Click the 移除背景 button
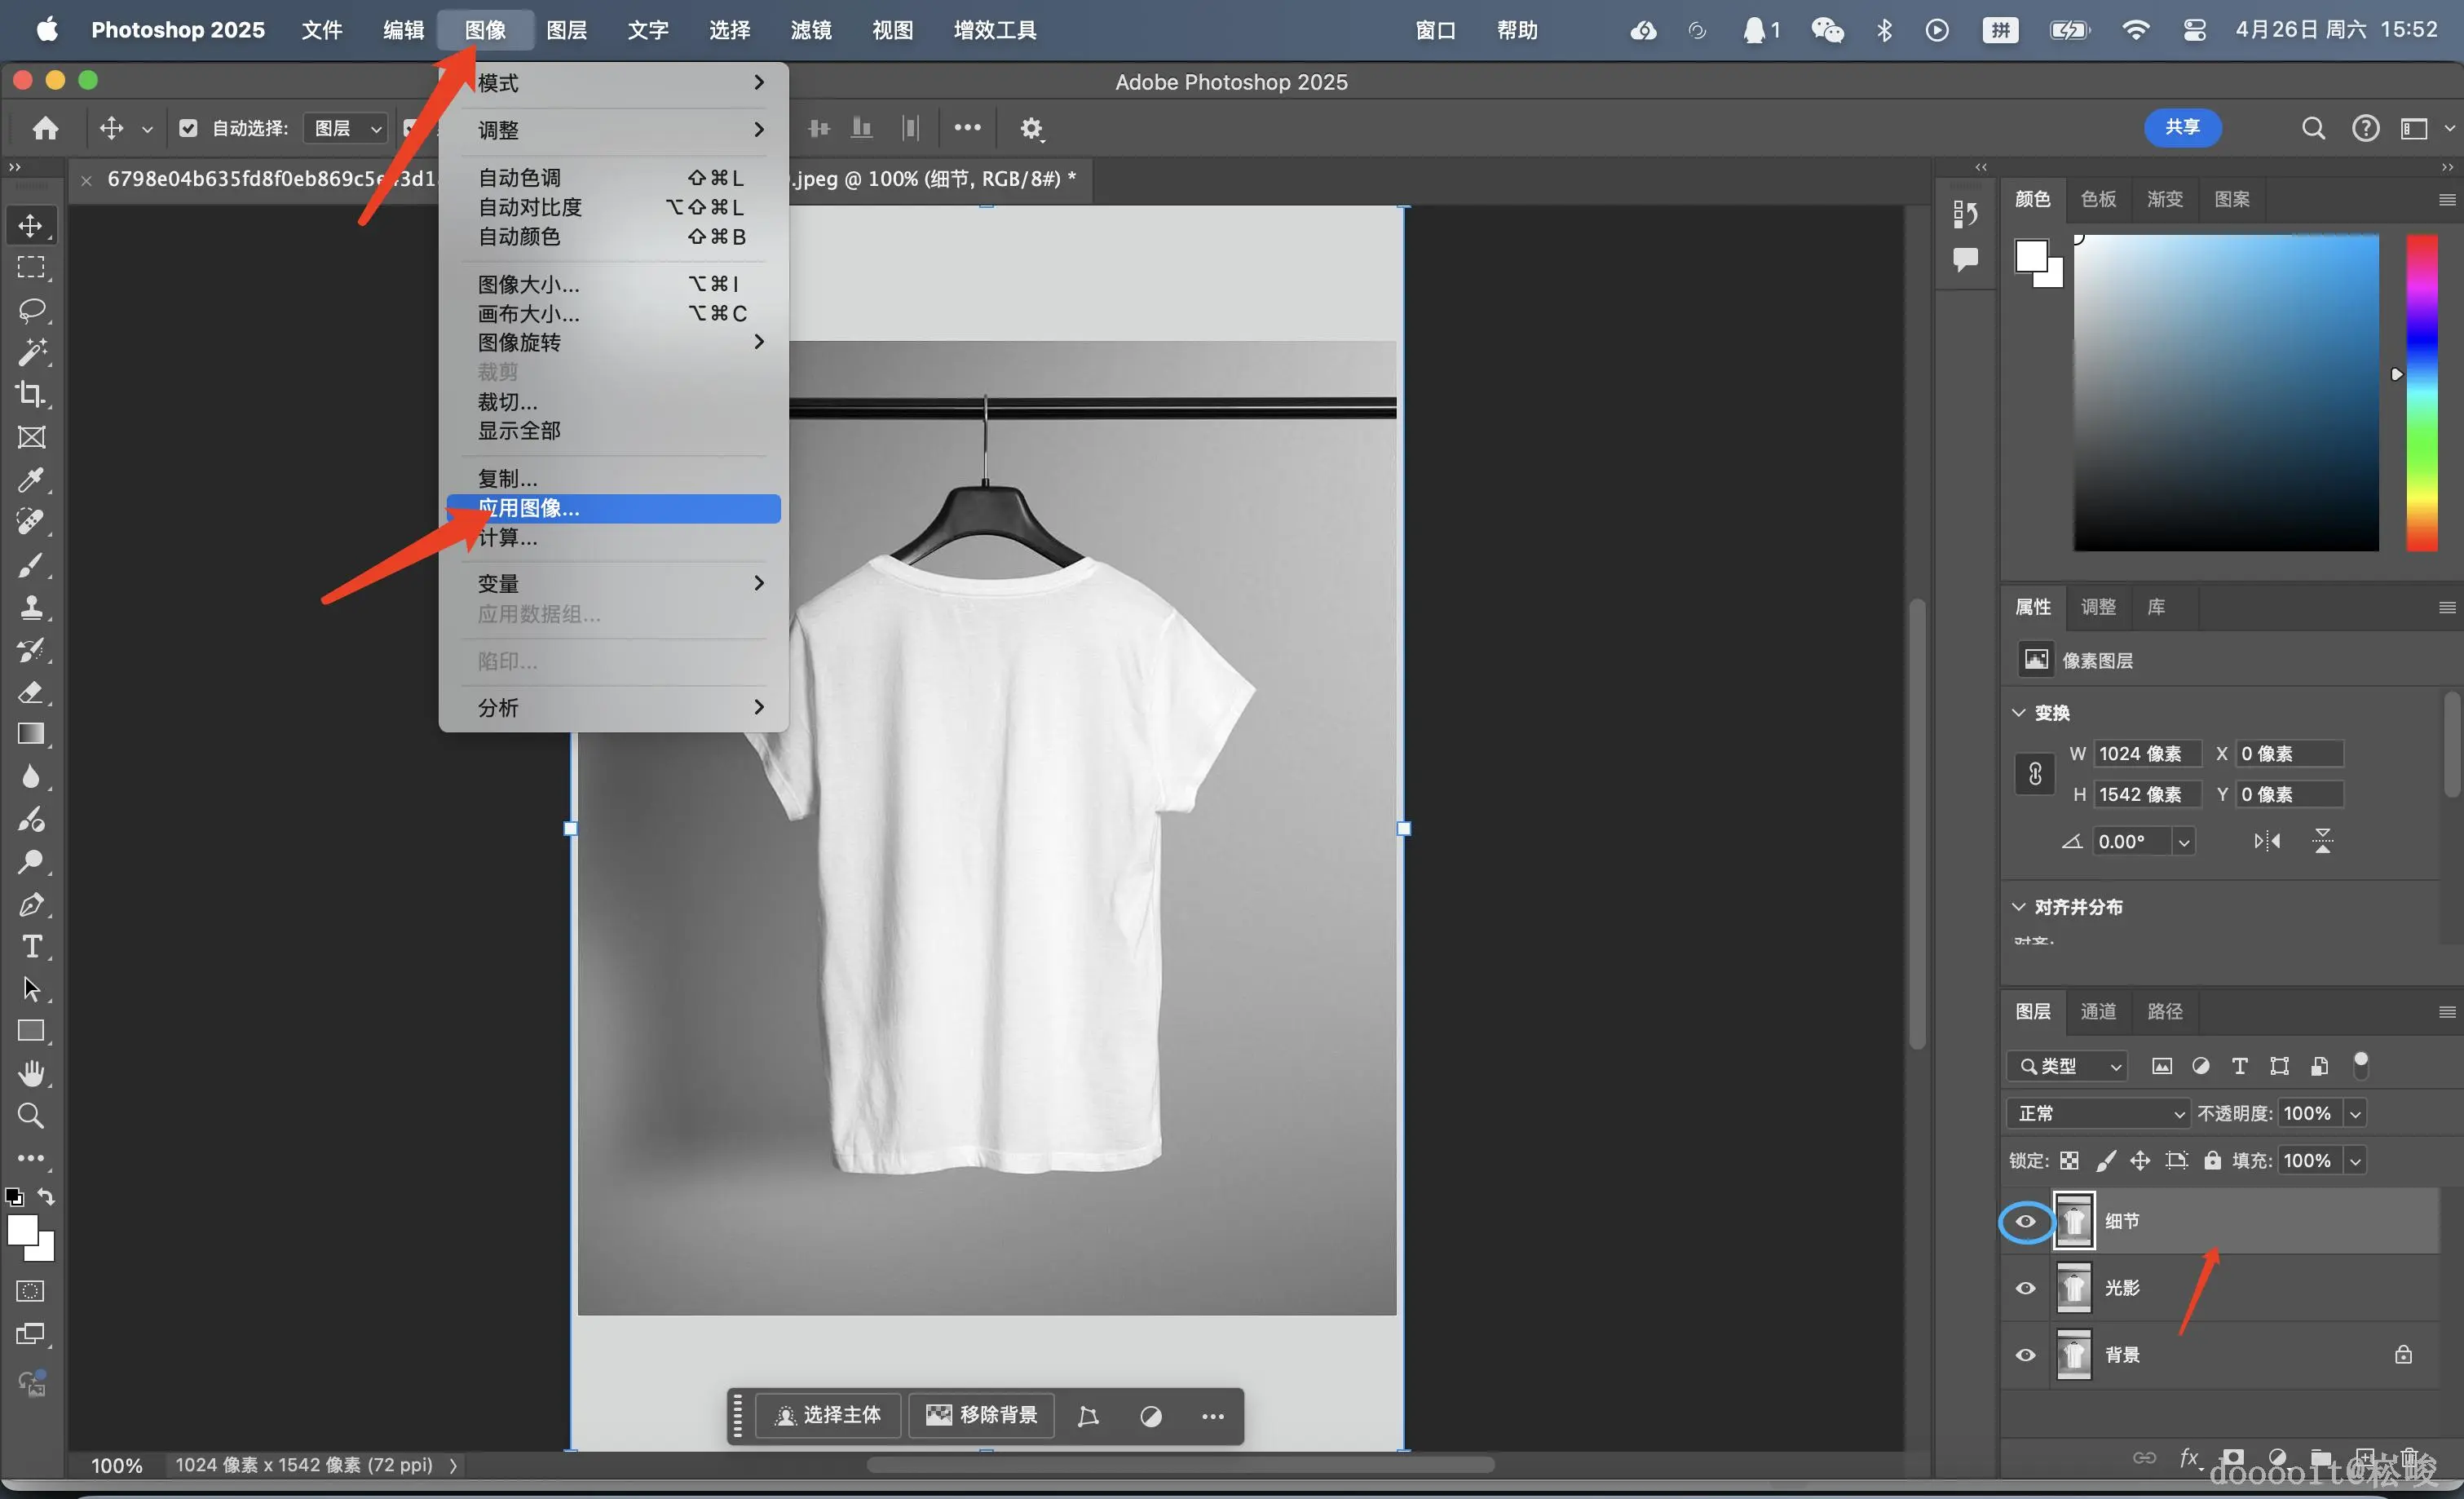Viewport: 2464px width, 1499px height. [981, 1415]
